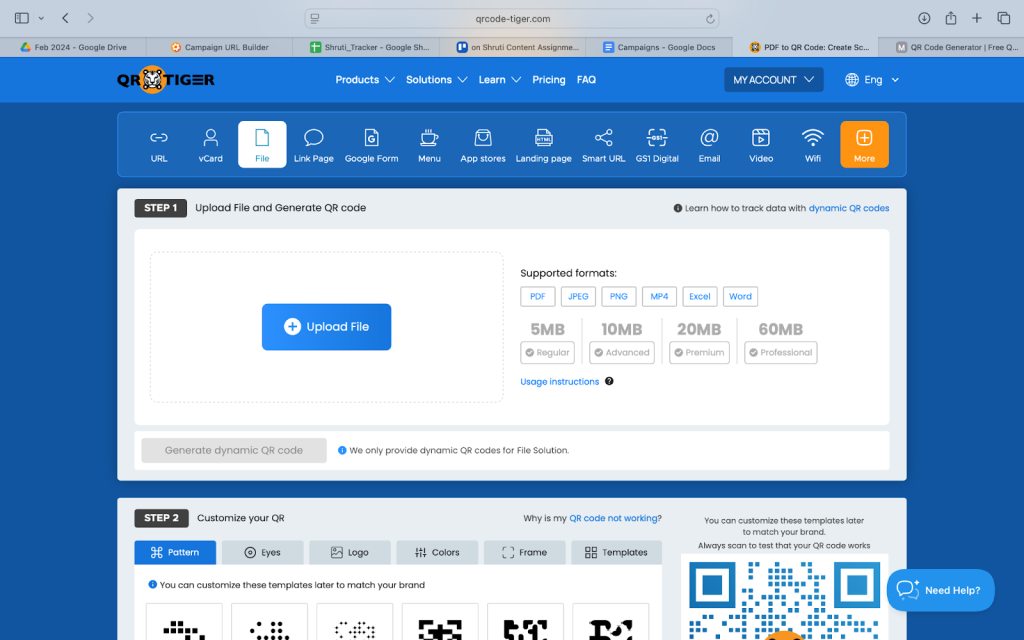Select the first QR pattern thumbnail

tap(184, 625)
